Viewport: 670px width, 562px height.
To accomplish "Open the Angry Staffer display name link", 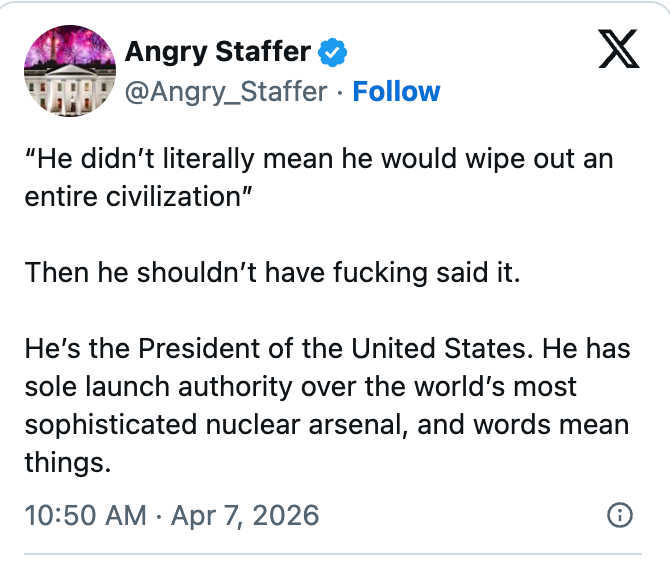I will point(217,52).
